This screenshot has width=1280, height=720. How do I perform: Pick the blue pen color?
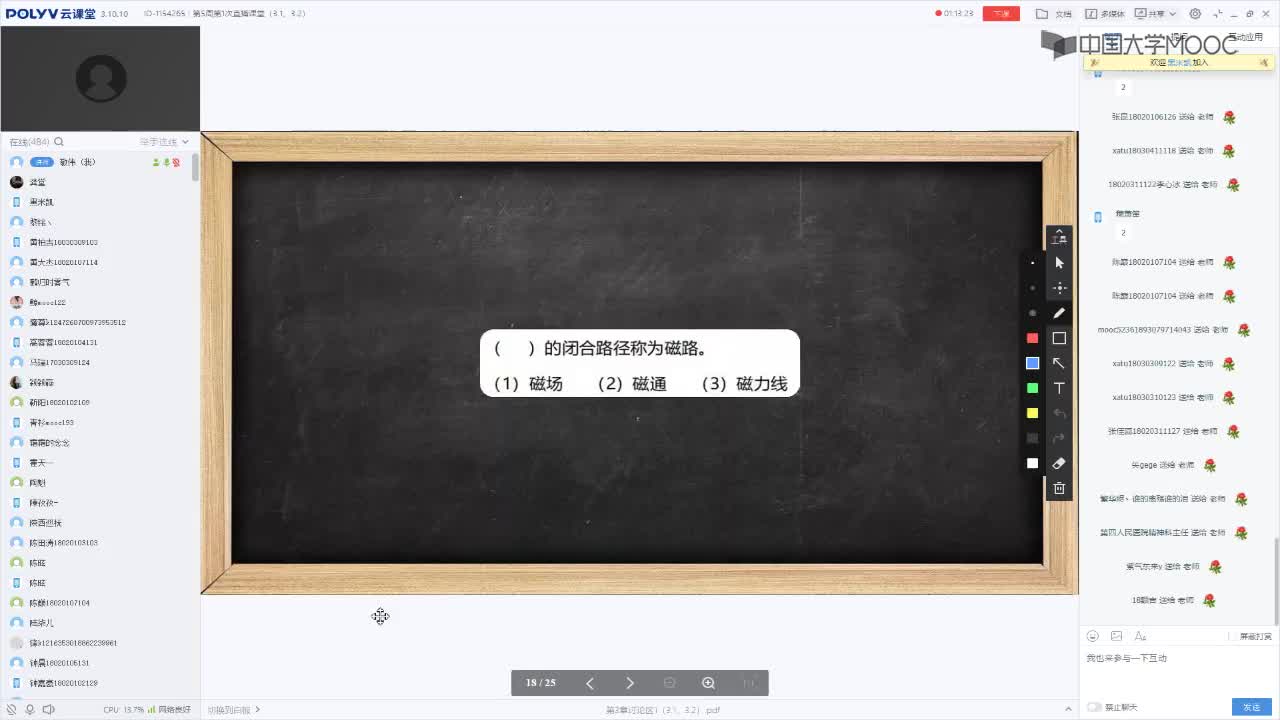[1033, 363]
